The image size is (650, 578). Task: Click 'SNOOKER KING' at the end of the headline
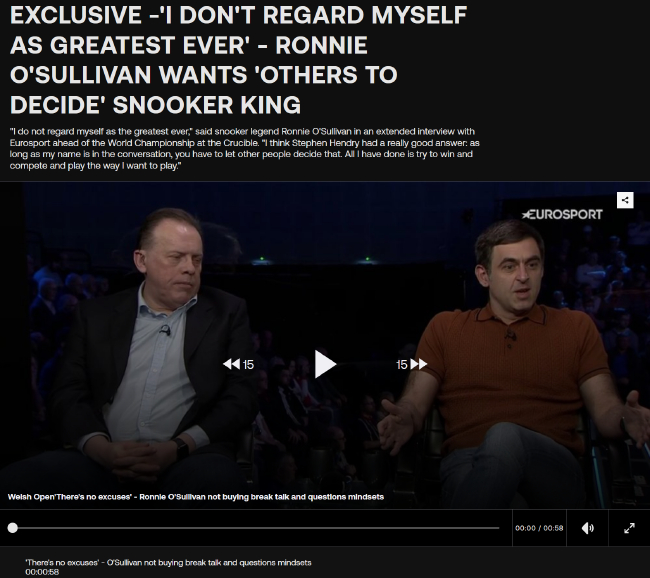point(207,104)
